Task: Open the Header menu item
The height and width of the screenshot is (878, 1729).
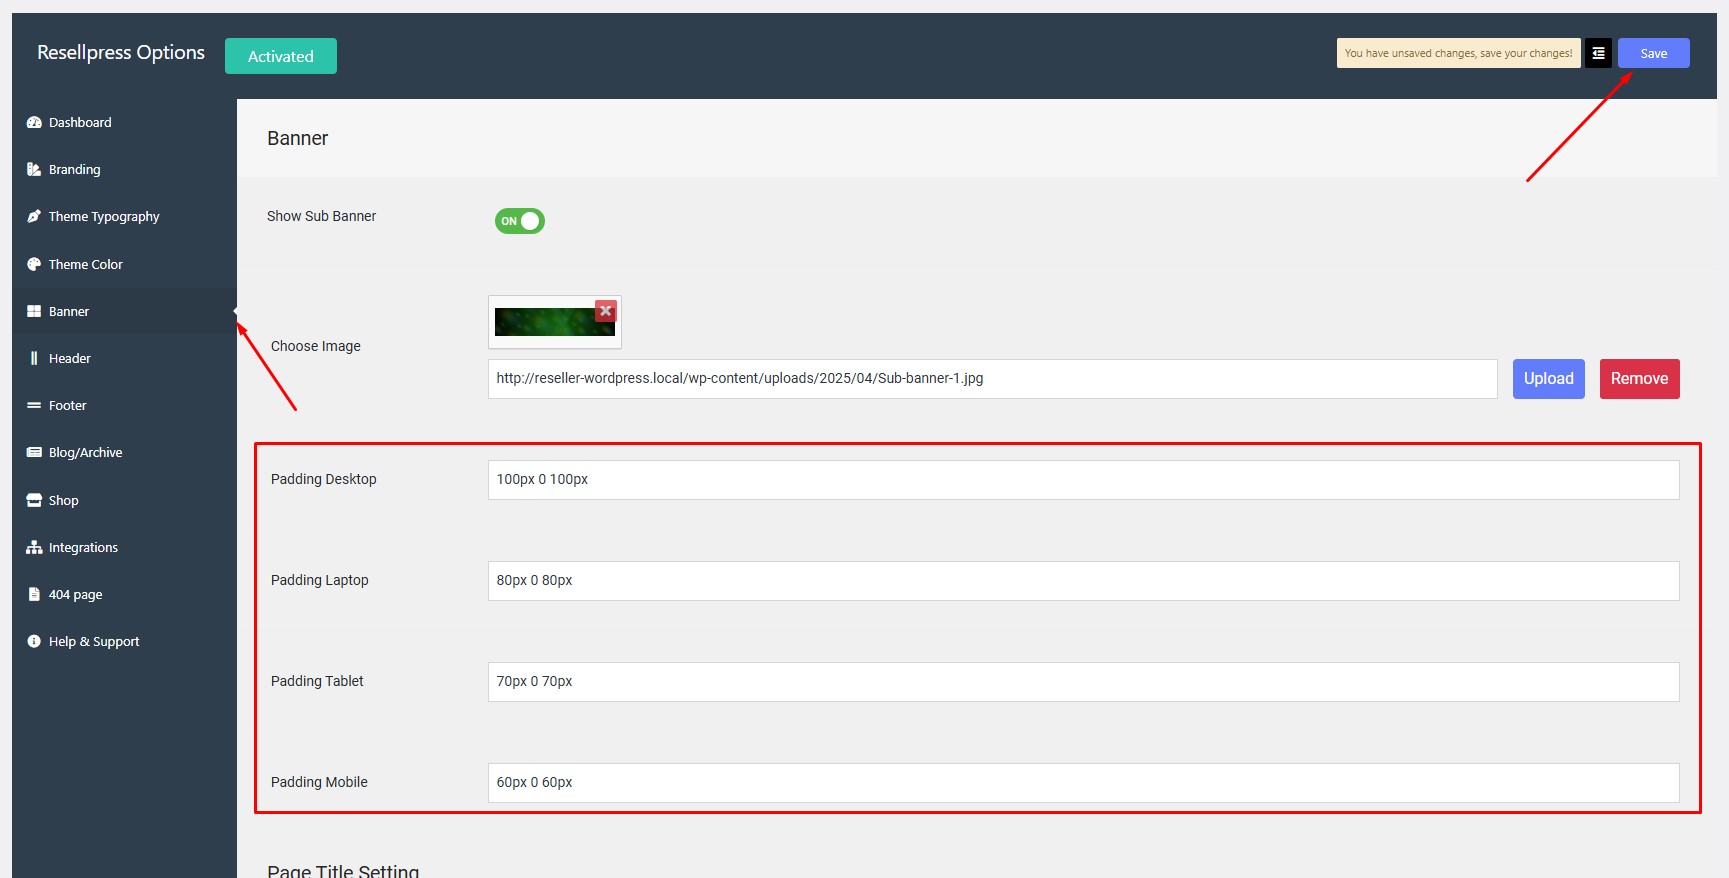Action: coord(70,359)
